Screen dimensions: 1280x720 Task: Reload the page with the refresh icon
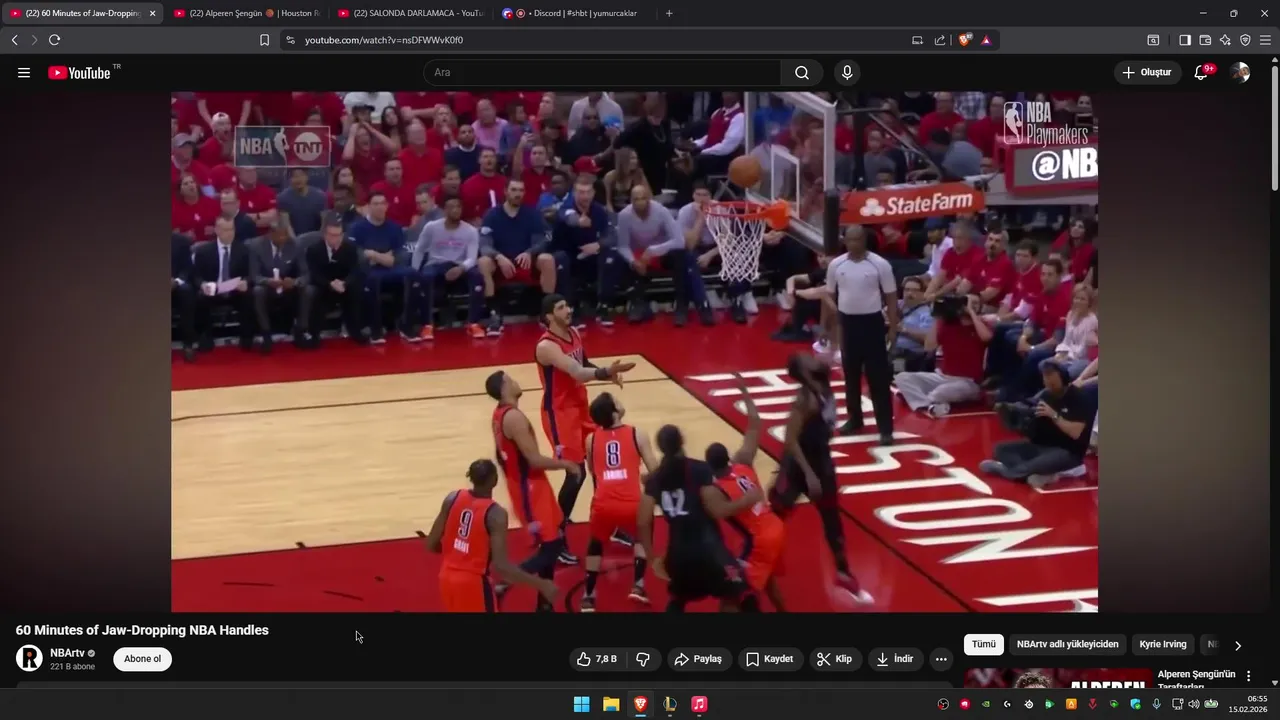54,40
